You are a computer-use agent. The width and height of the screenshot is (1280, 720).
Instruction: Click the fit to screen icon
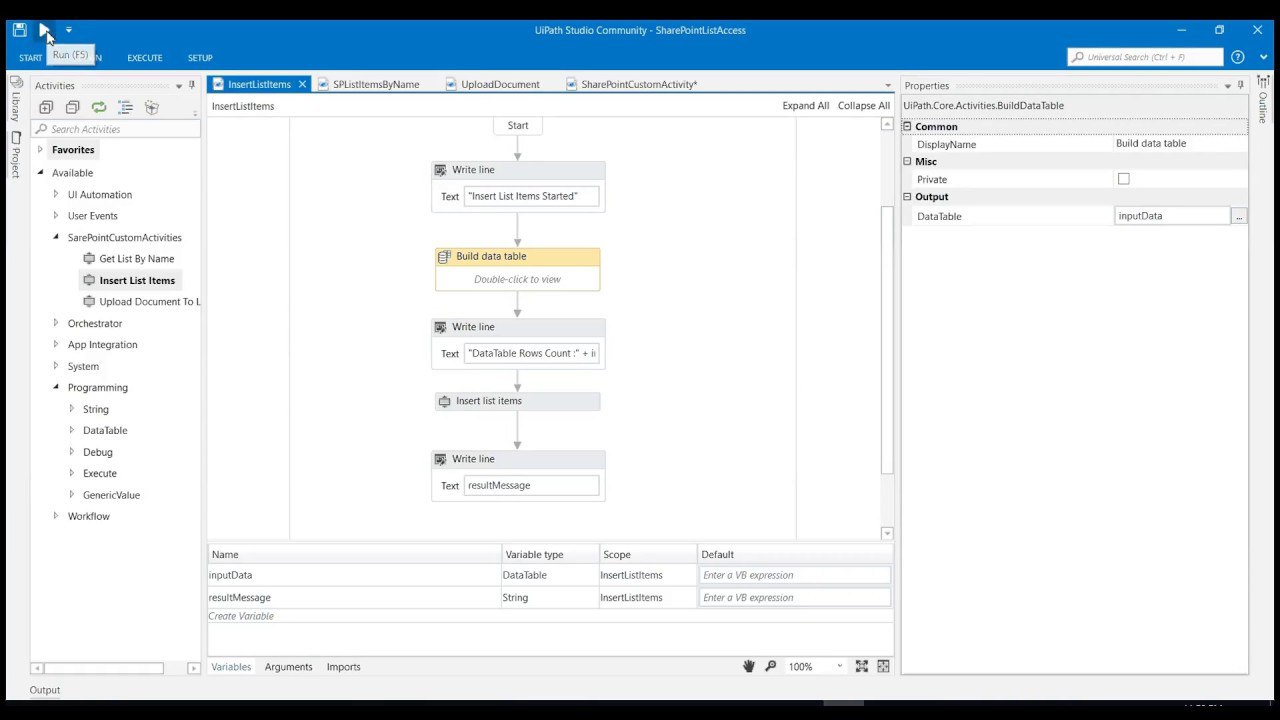click(x=862, y=667)
